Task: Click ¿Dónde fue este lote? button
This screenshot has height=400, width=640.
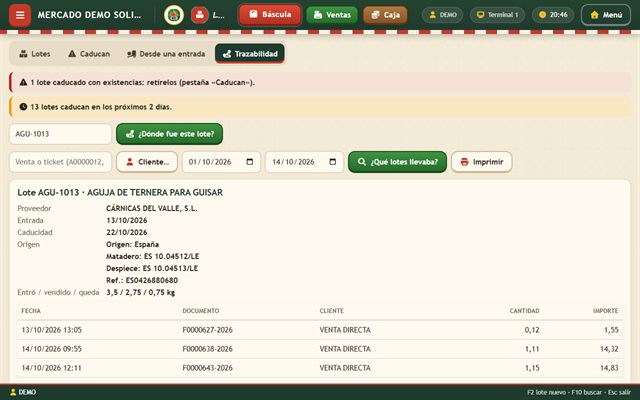Action: pyautogui.click(x=169, y=134)
